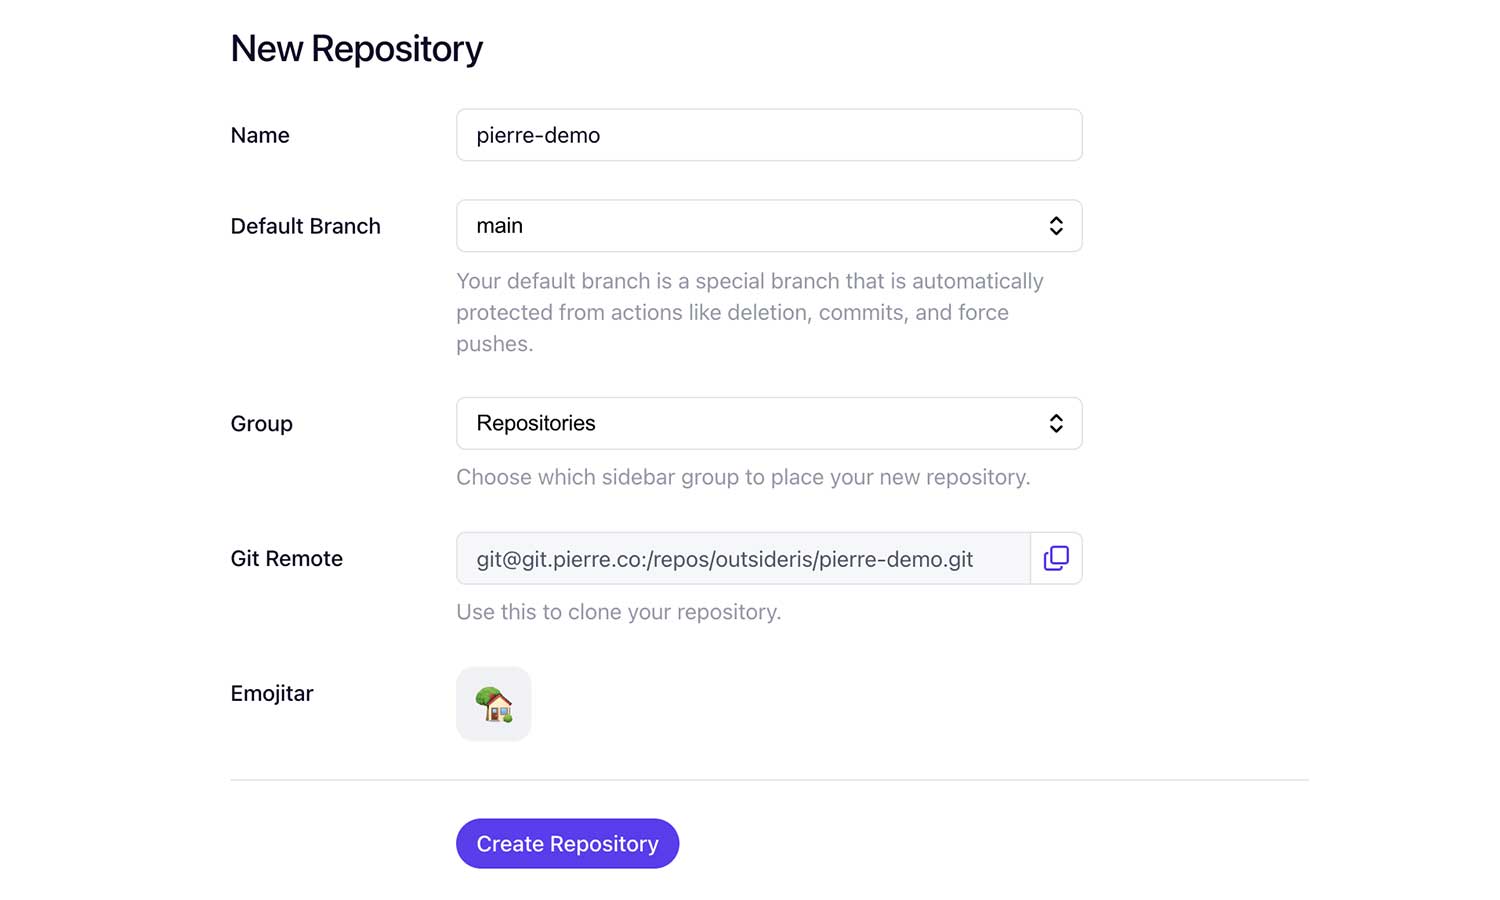Image resolution: width=1500 pixels, height=900 pixels.
Task: Click the New Repository heading
Action: tap(357, 48)
